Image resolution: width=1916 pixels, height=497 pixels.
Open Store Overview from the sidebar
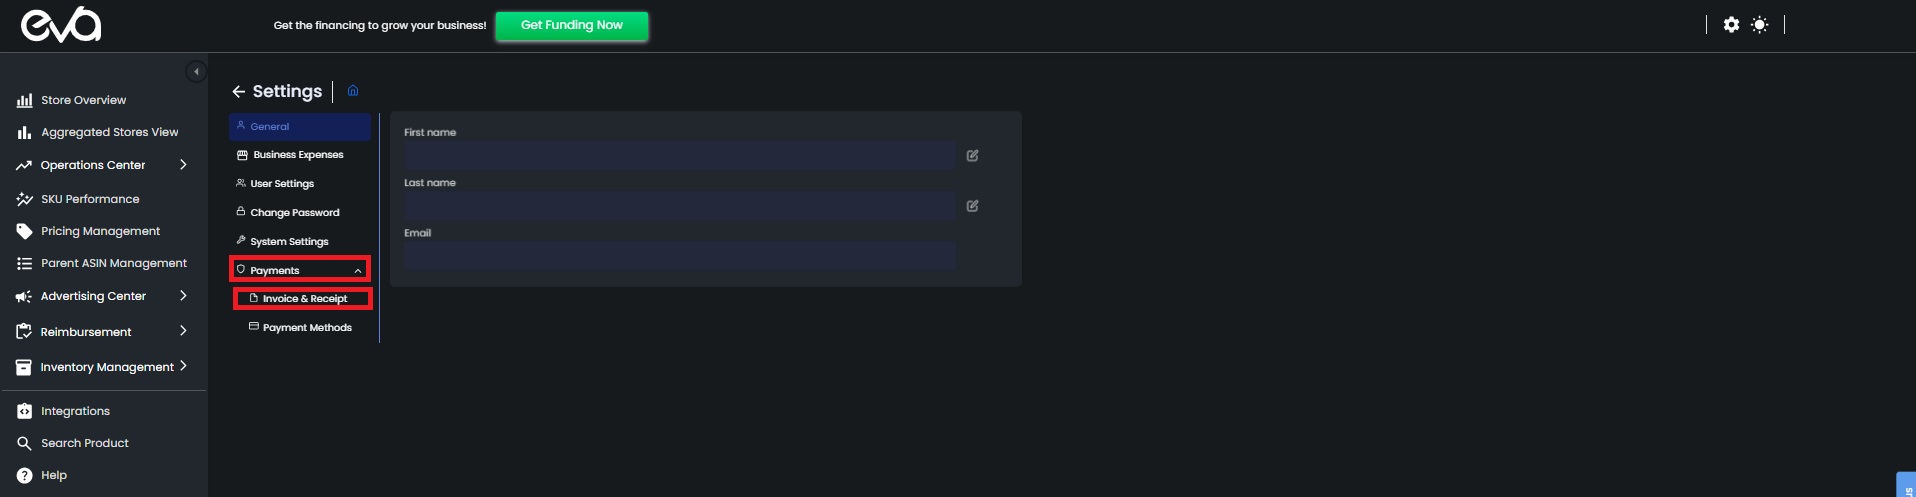[x=83, y=100]
